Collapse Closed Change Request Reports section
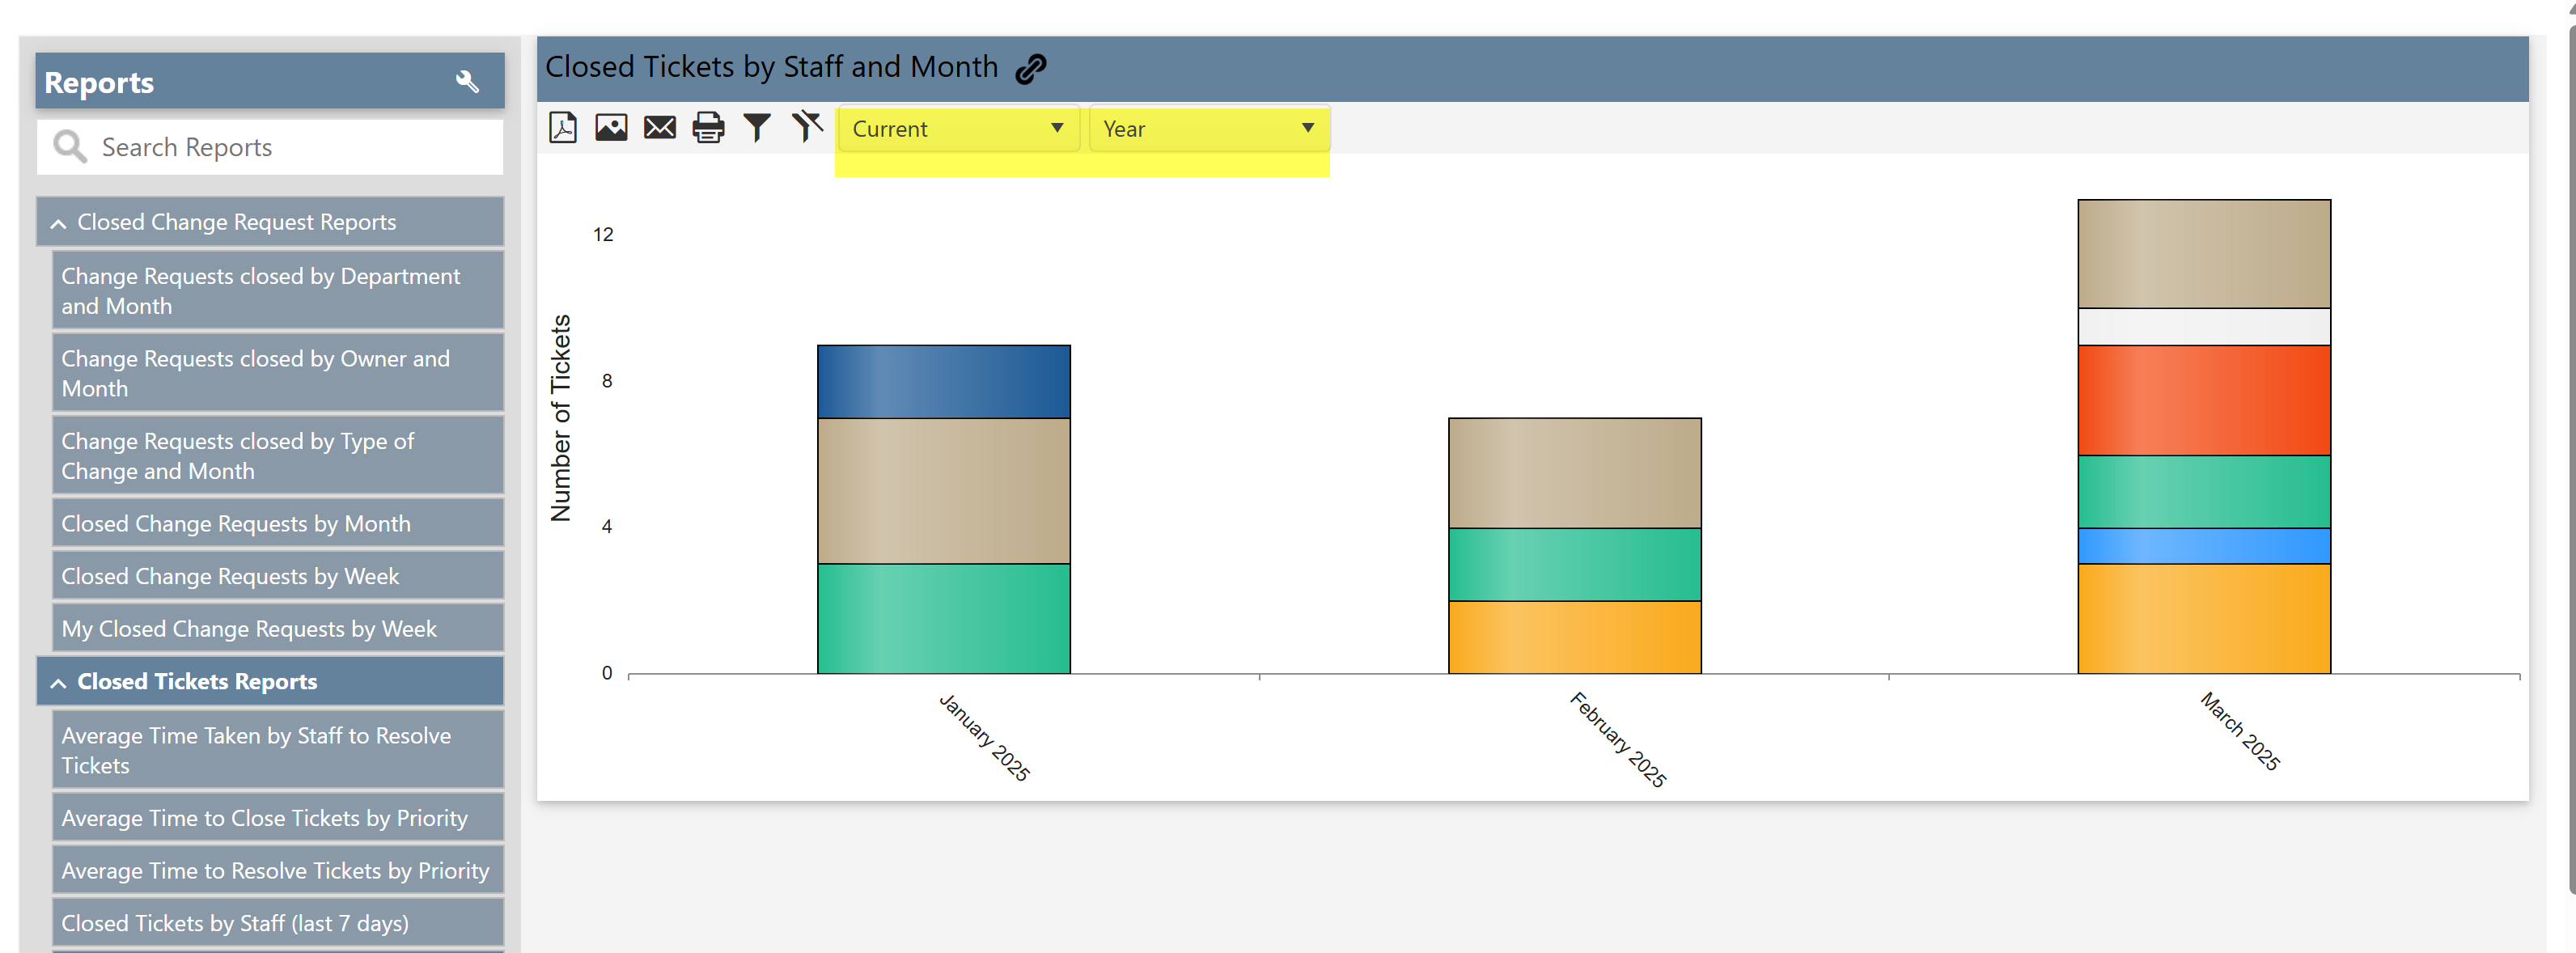The width and height of the screenshot is (2576, 953). [58, 223]
